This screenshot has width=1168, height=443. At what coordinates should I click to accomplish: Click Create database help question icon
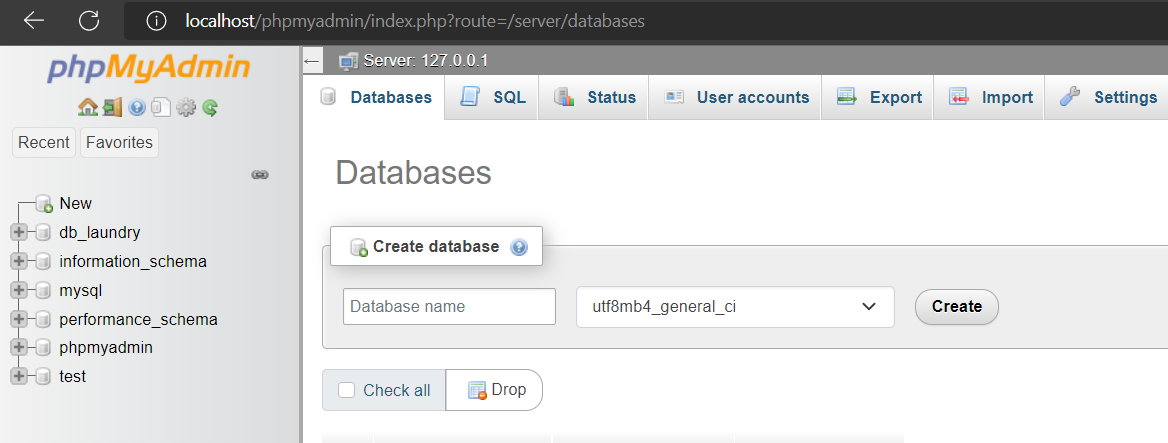pos(519,247)
